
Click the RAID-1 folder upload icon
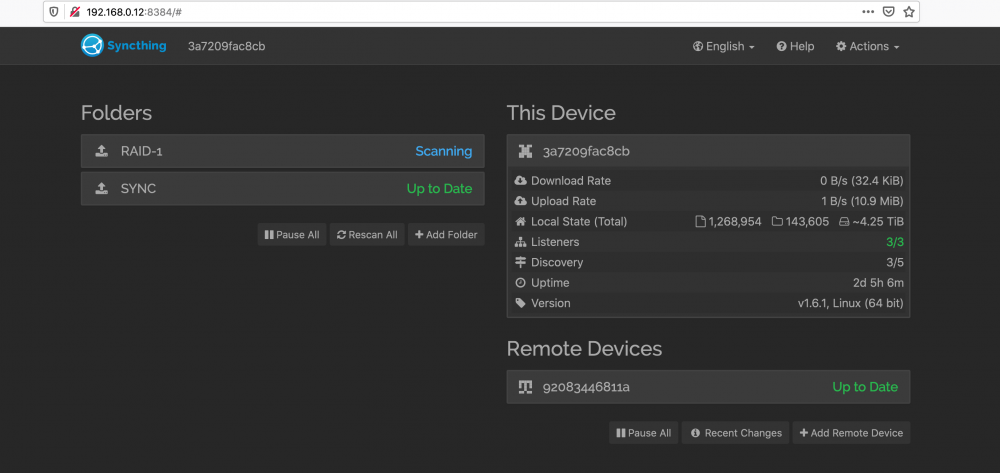[x=101, y=151]
